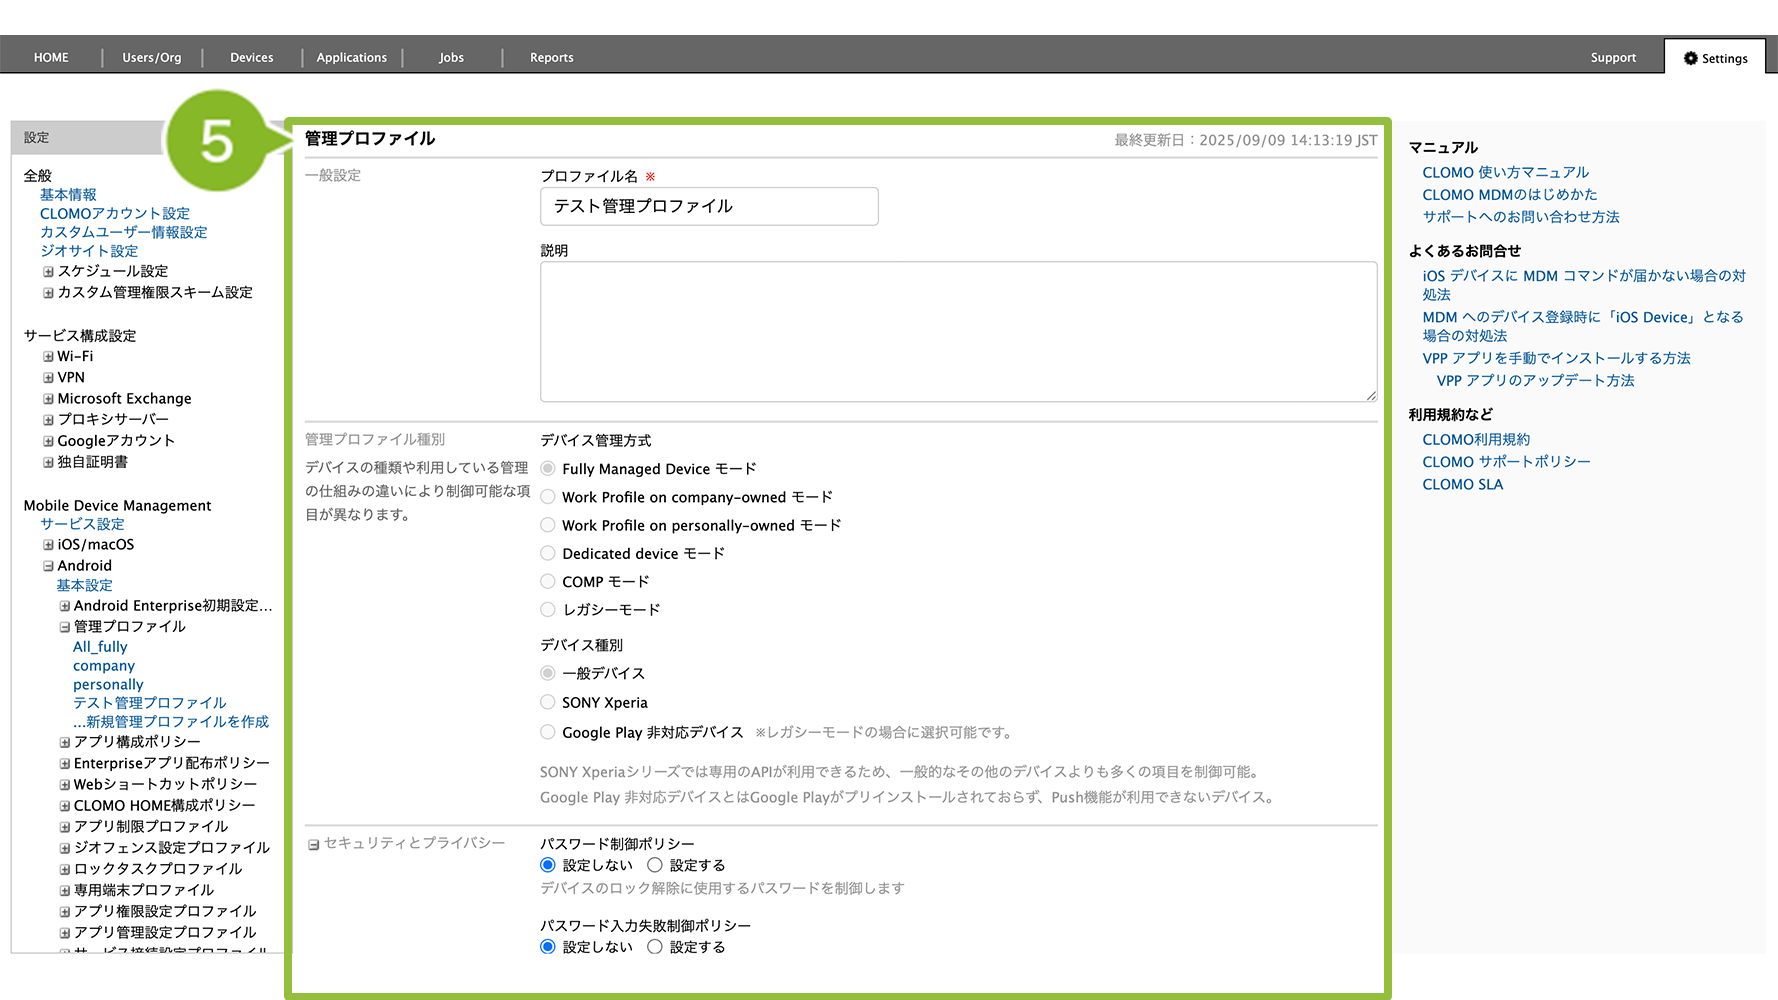This screenshot has width=1778, height=1000.
Task: Go to the Reports menu
Action: click(551, 58)
